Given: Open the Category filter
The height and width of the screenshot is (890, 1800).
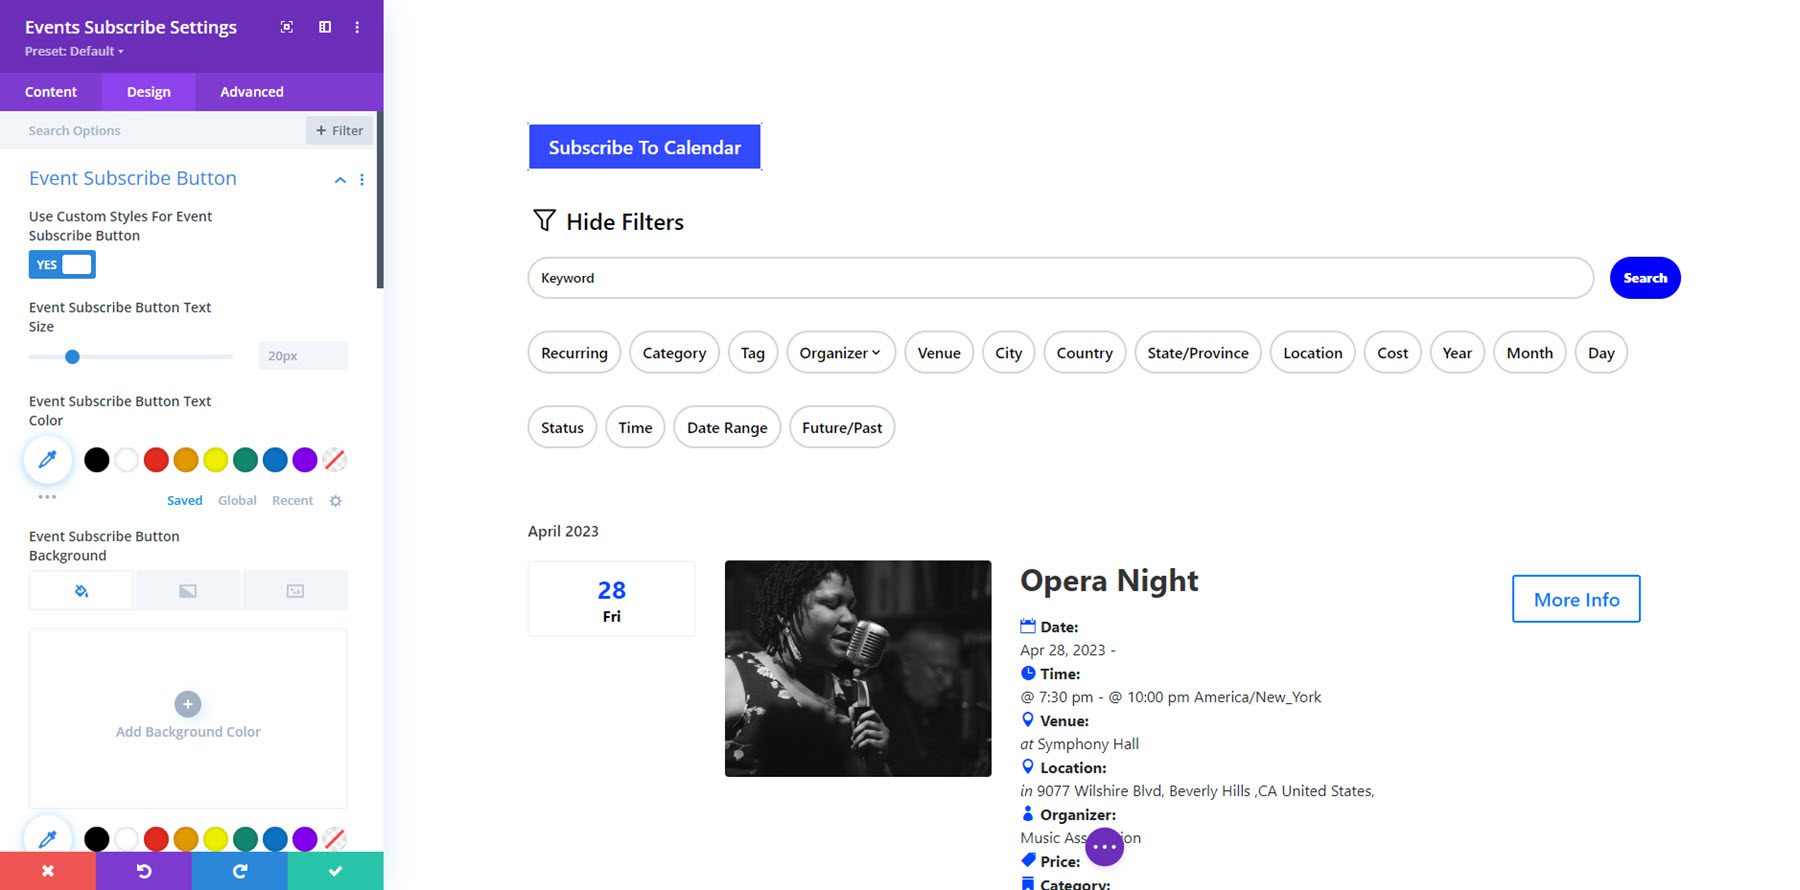Looking at the screenshot, I should [674, 353].
